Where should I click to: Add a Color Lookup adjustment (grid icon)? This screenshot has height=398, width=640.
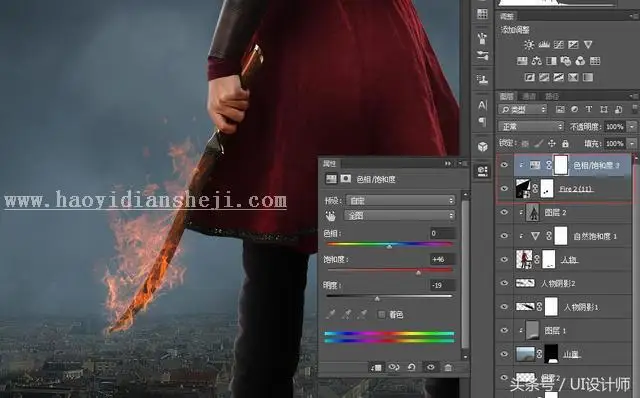point(595,61)
